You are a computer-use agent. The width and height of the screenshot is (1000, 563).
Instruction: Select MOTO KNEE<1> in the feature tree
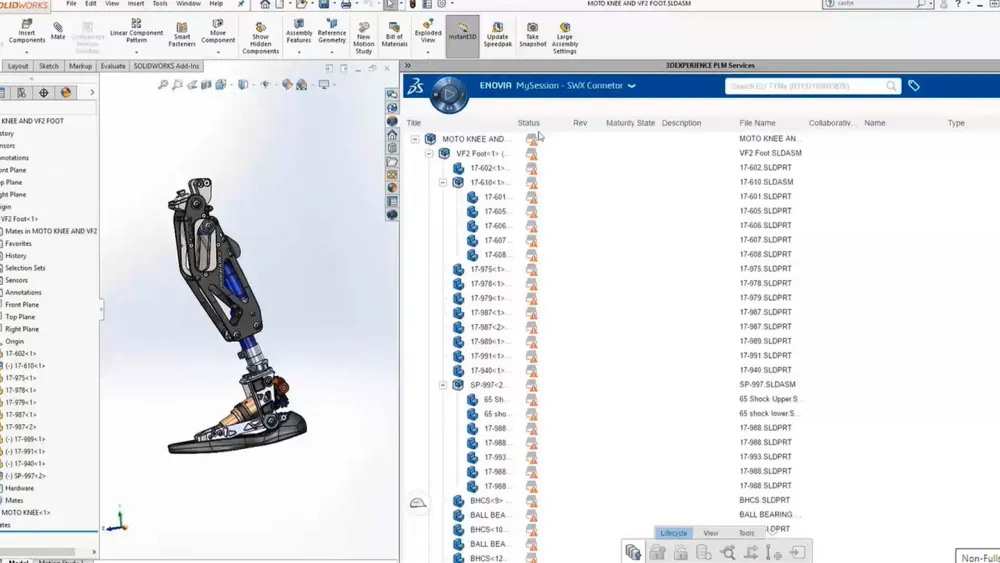(26, 513)
